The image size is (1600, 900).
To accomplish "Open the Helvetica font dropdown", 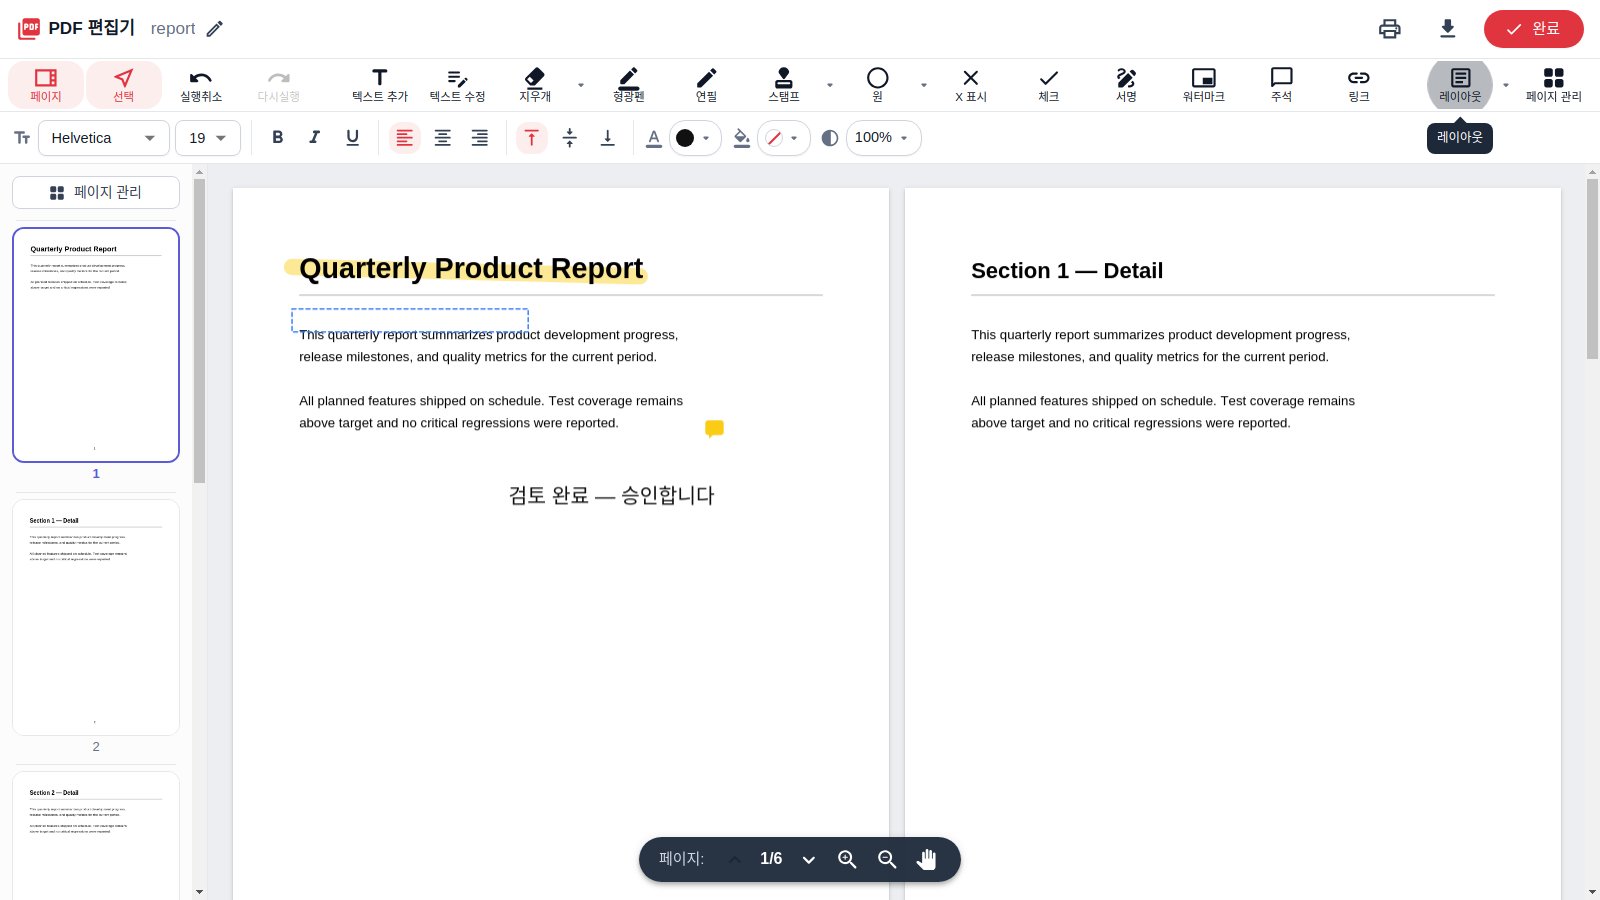I will point(104,138).
